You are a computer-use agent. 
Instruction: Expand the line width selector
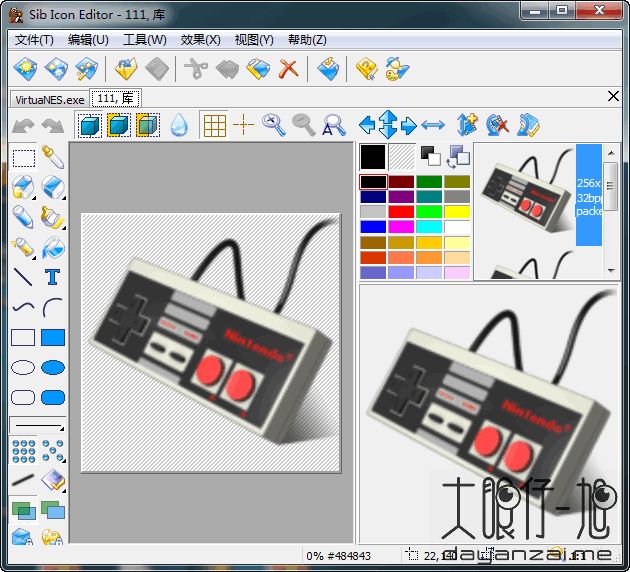coord(37,426)
